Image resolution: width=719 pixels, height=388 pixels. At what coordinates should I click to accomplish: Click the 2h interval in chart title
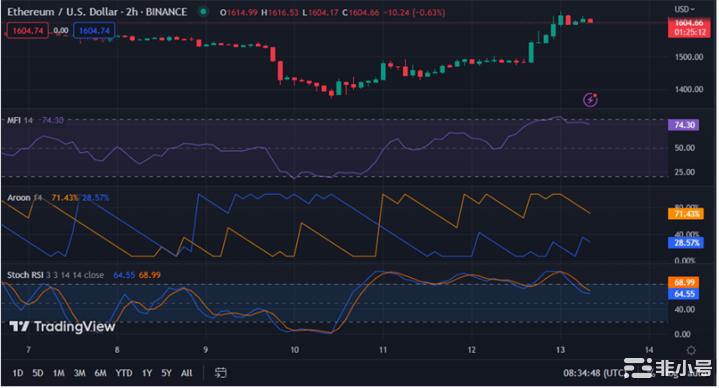pos(132,11)
